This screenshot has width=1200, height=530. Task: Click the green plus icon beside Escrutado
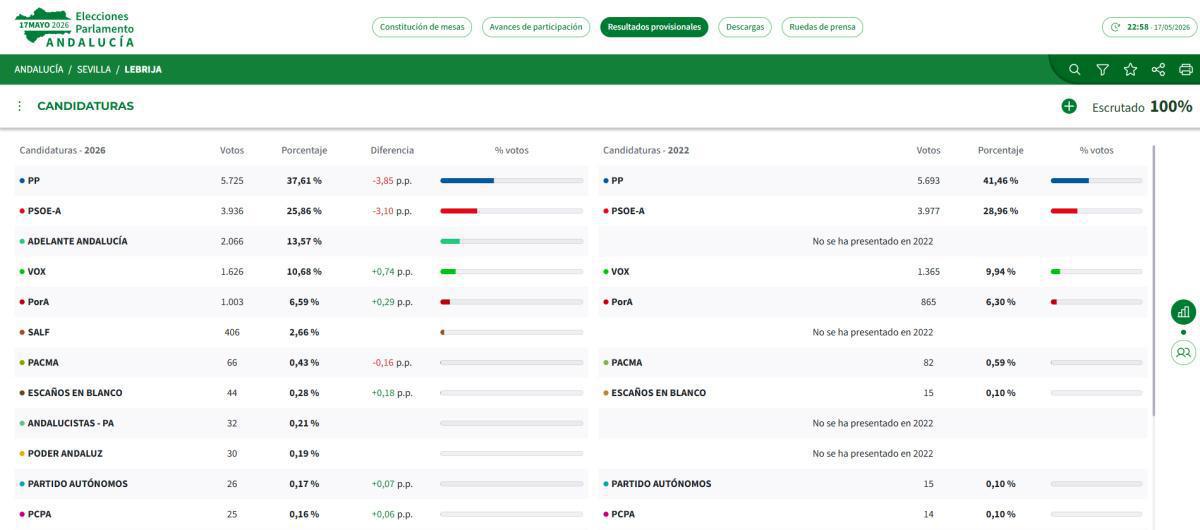pyautogui.click(x=1069, y=106)
